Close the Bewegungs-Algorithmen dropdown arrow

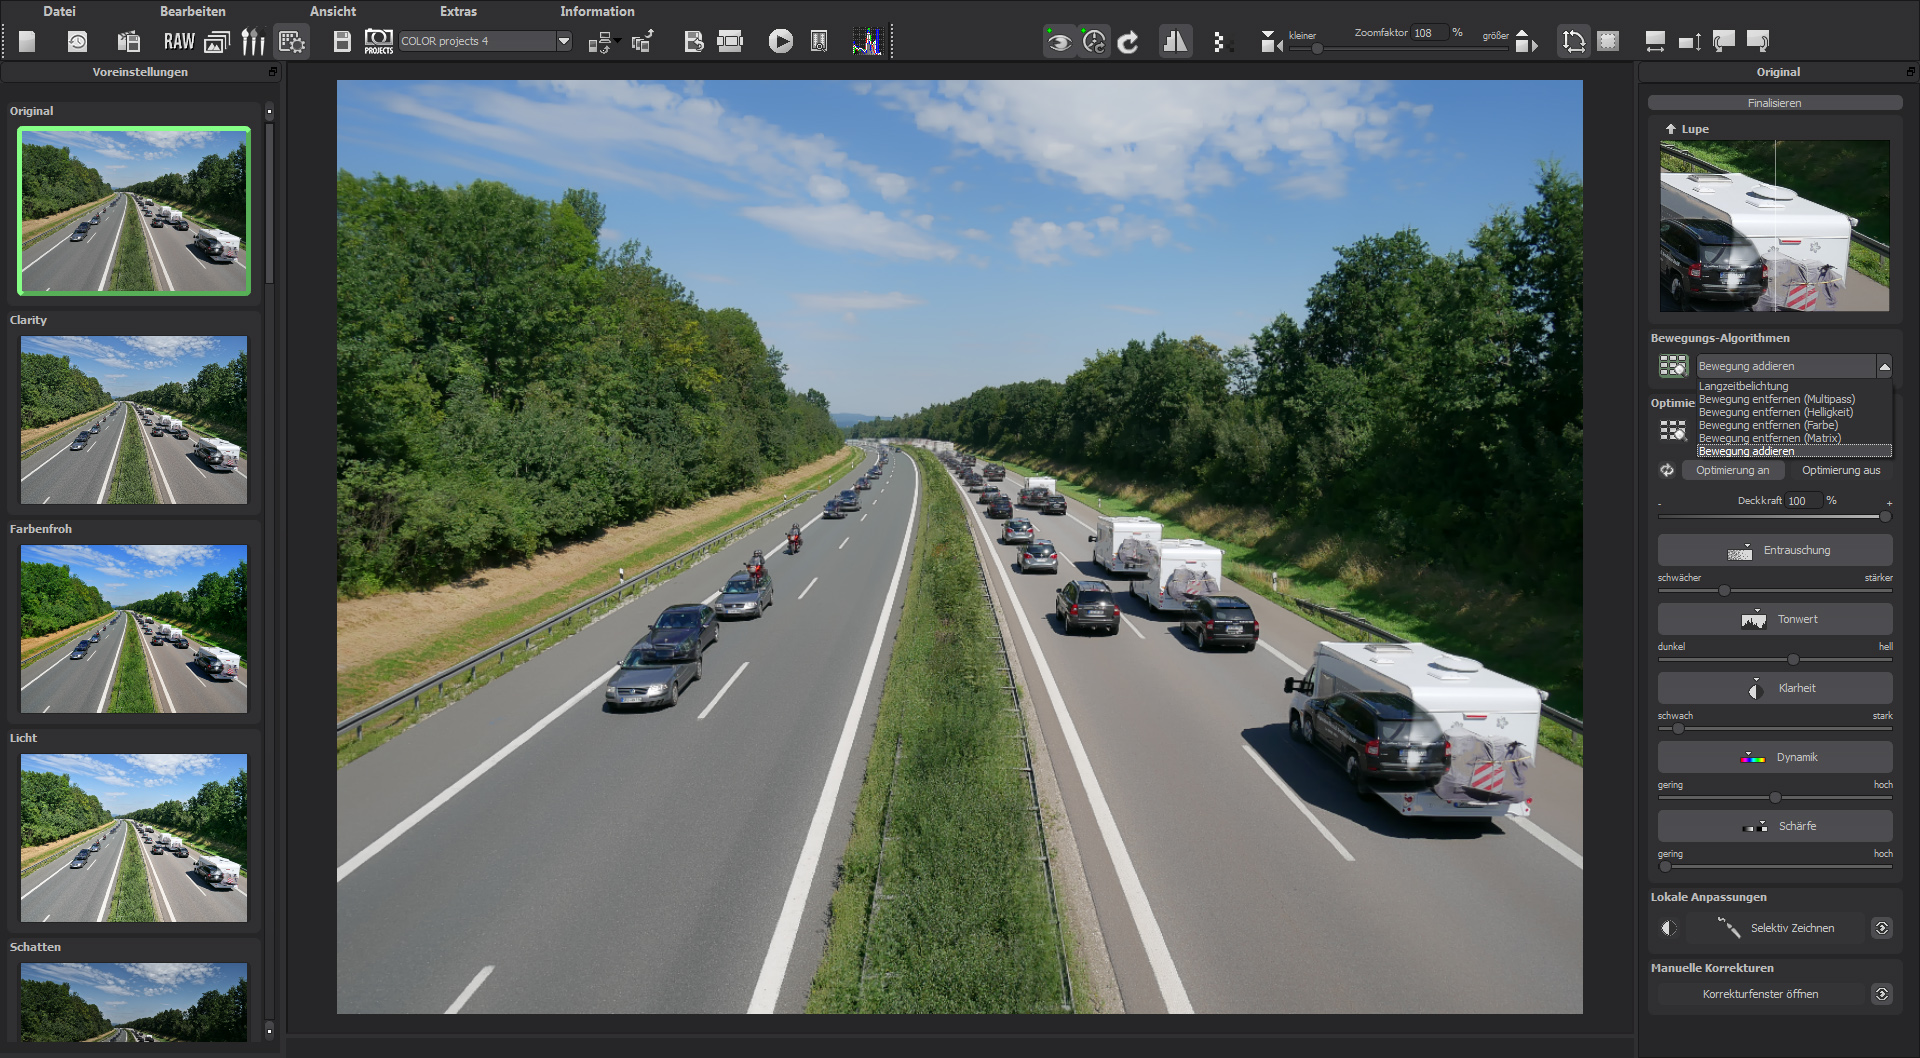click(x=1884, y=366)
